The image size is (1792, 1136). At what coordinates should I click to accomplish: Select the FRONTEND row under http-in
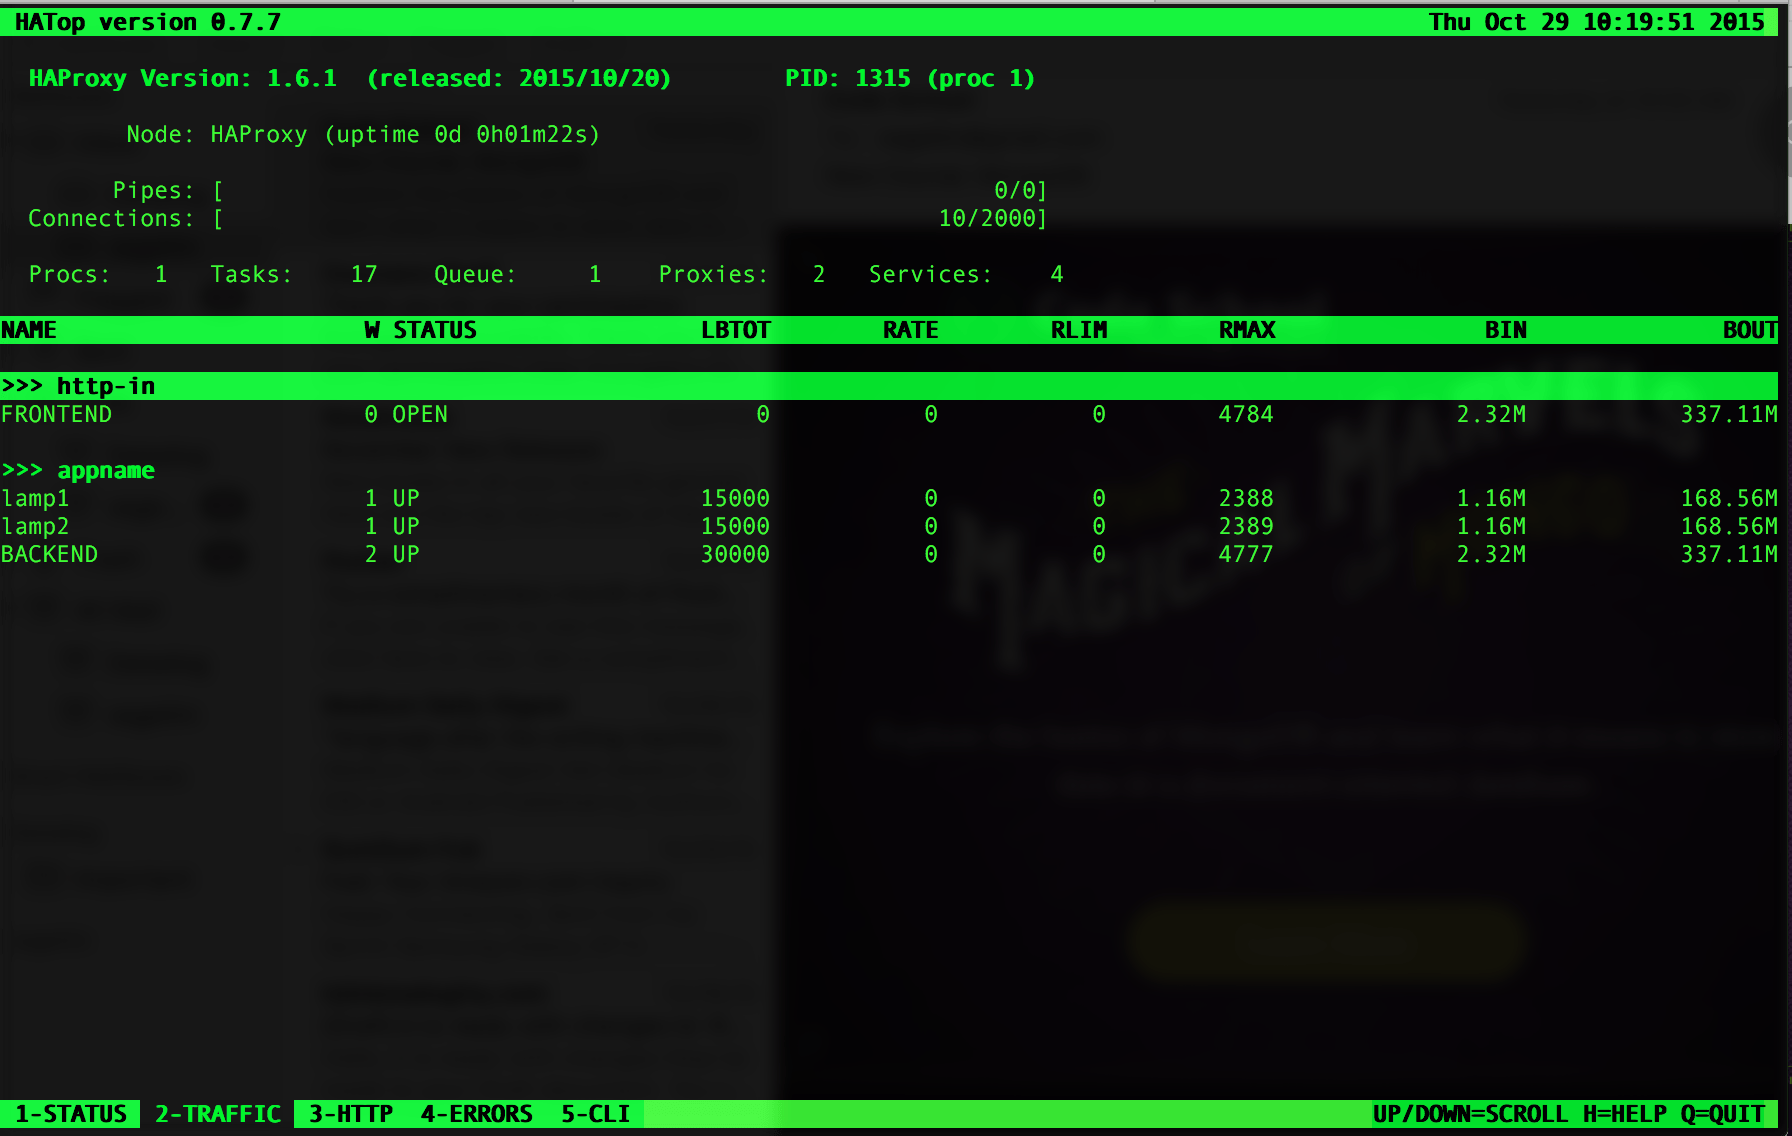56,414
